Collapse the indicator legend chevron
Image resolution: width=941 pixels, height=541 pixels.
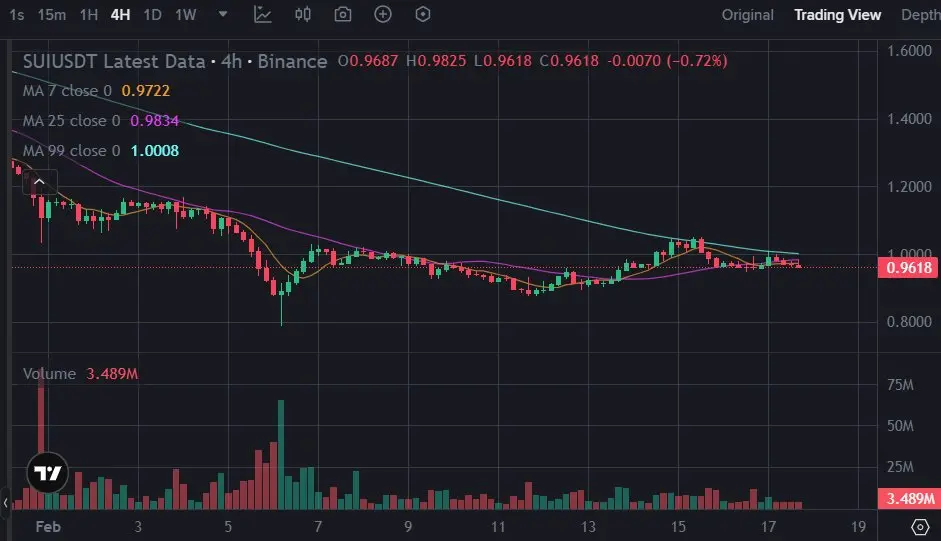(x=40, y=182)
